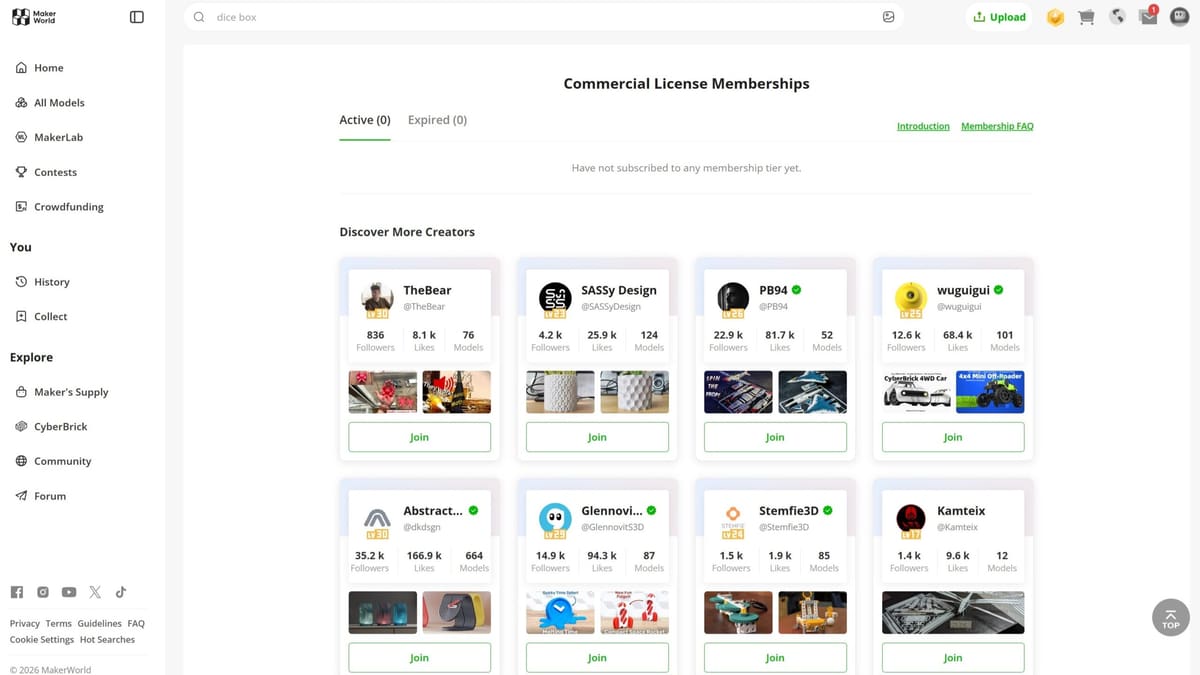Click the globe language icon in header
1200x675 pixels.
[x=1117, y=17]
